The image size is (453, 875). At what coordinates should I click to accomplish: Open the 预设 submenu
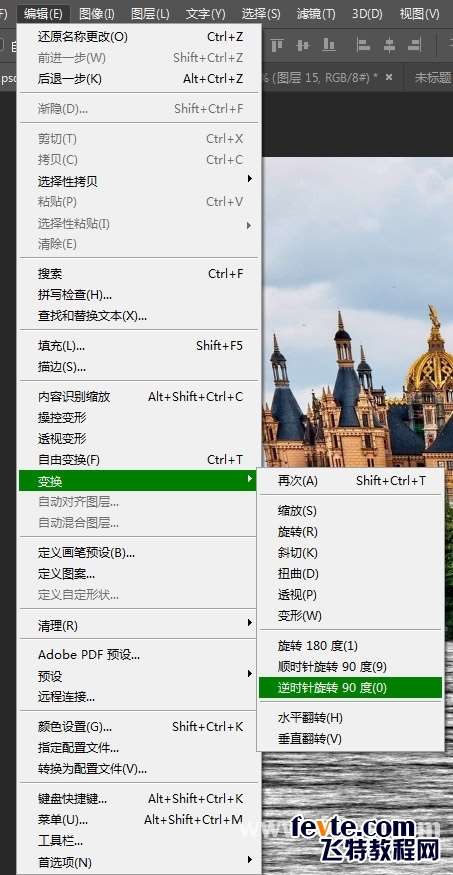click(140, 675)
